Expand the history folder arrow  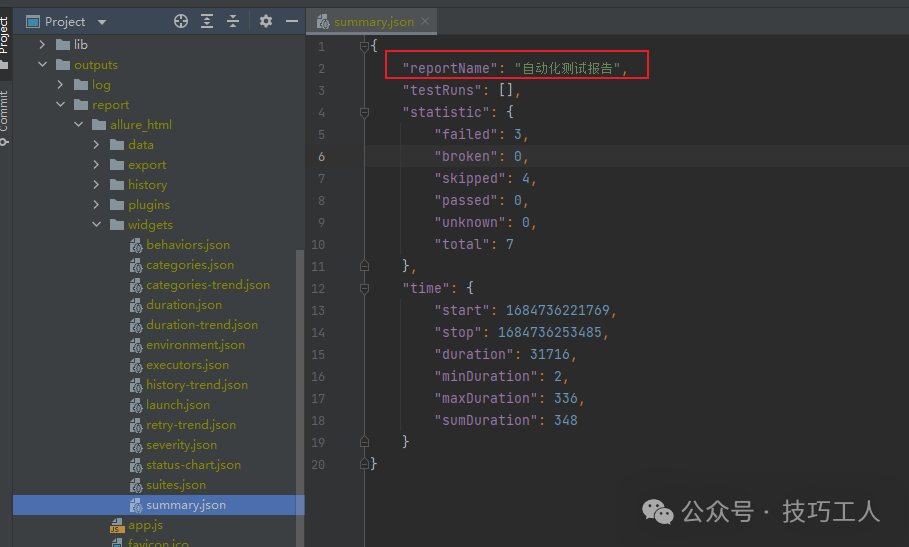point(97,185)
